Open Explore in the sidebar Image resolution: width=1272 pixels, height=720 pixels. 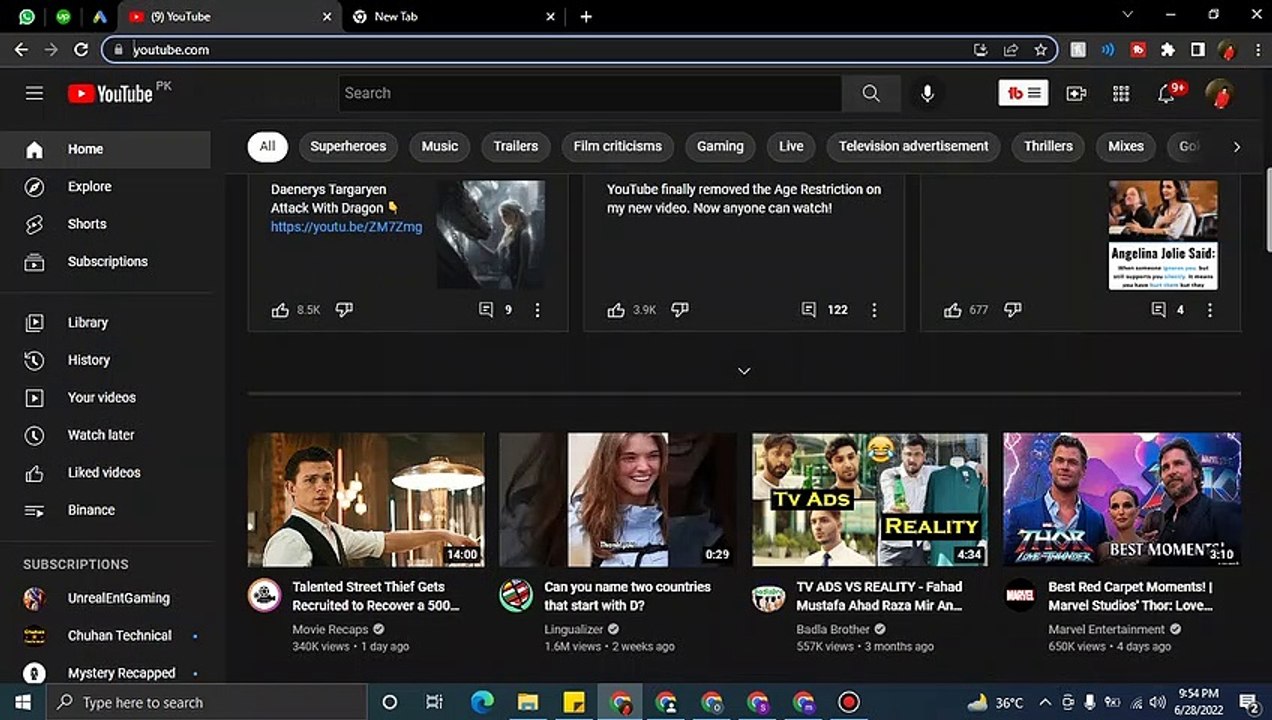[x=105, y=187]
